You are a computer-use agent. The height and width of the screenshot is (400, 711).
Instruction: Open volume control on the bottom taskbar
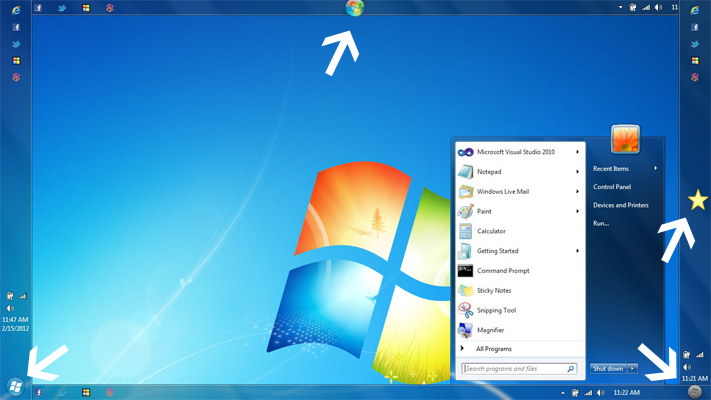(601, 393)
